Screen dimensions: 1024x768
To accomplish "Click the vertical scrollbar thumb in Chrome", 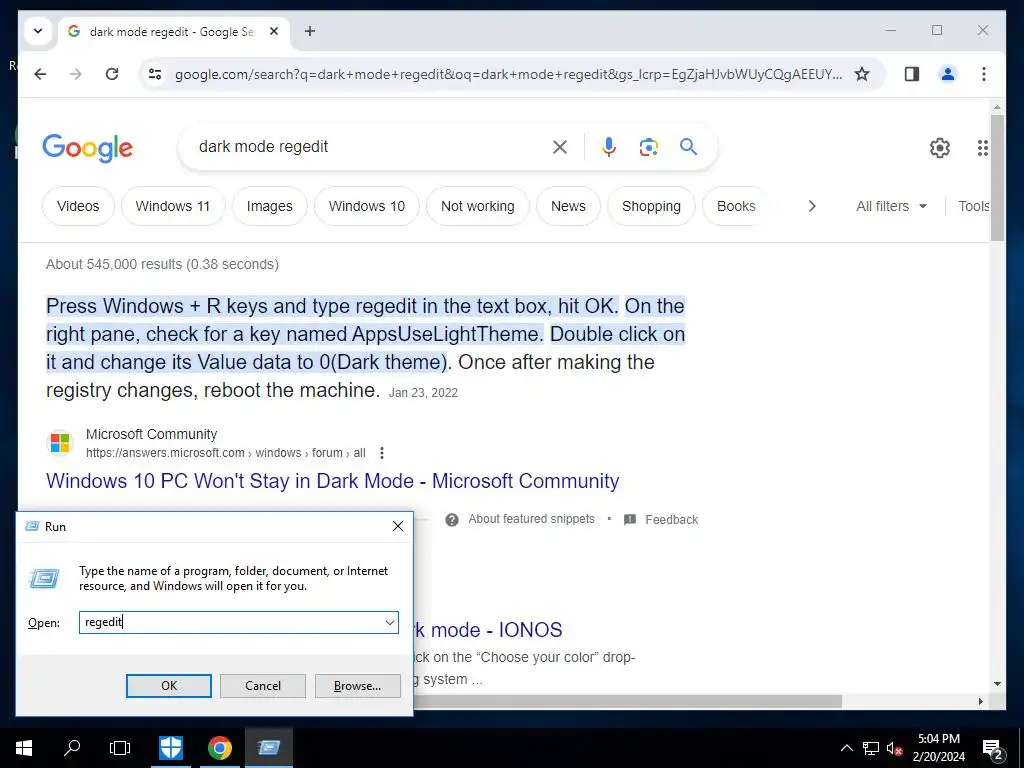I will 997,178.
